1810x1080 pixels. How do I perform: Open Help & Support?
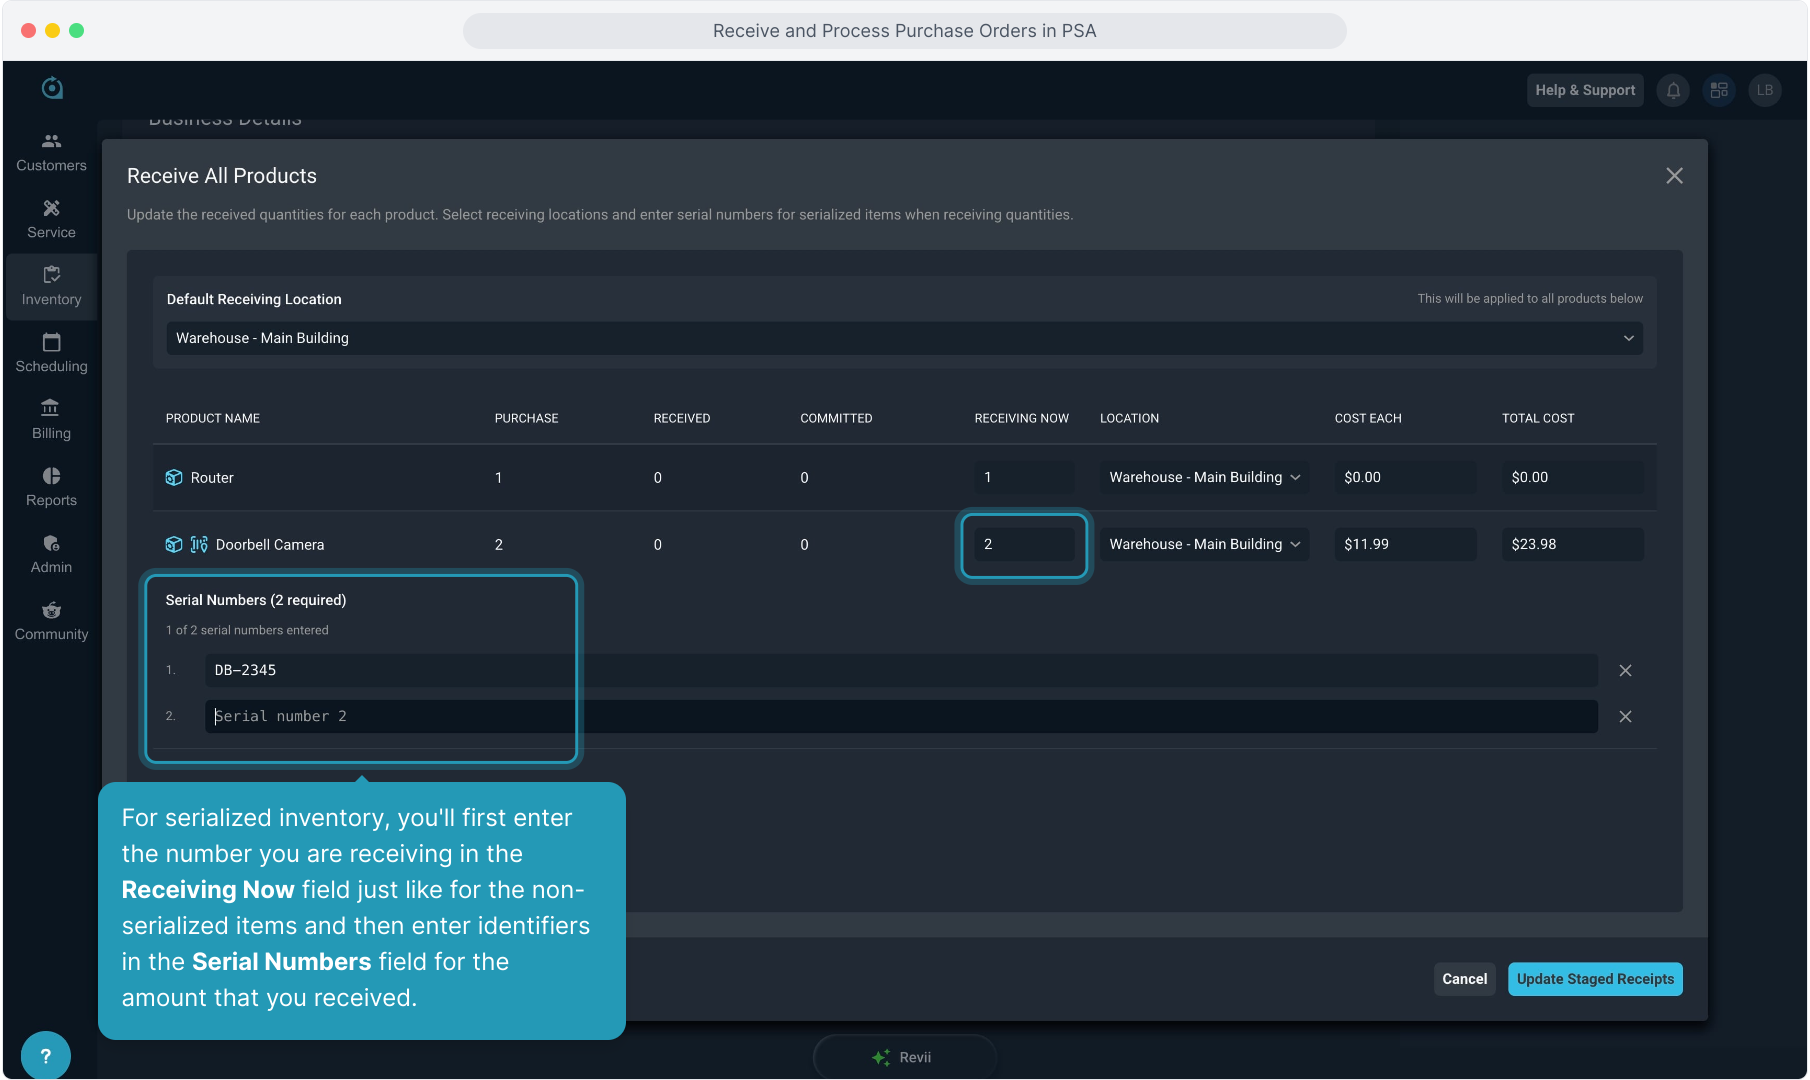(x=1585, y=90)
